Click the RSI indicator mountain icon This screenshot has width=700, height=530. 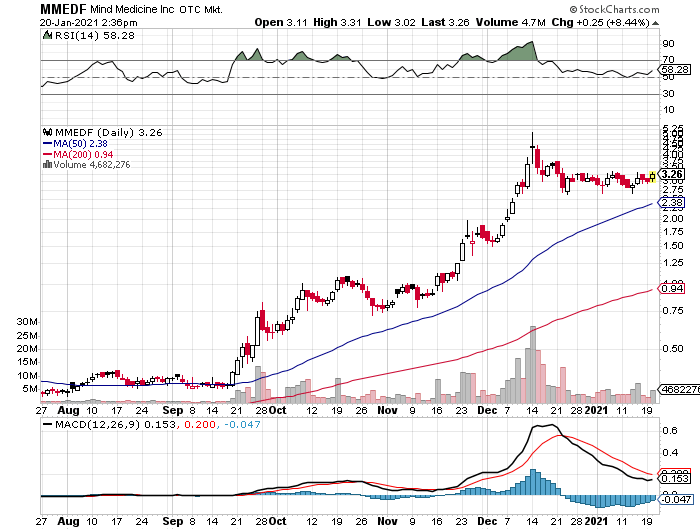click(x=47, y=35)
